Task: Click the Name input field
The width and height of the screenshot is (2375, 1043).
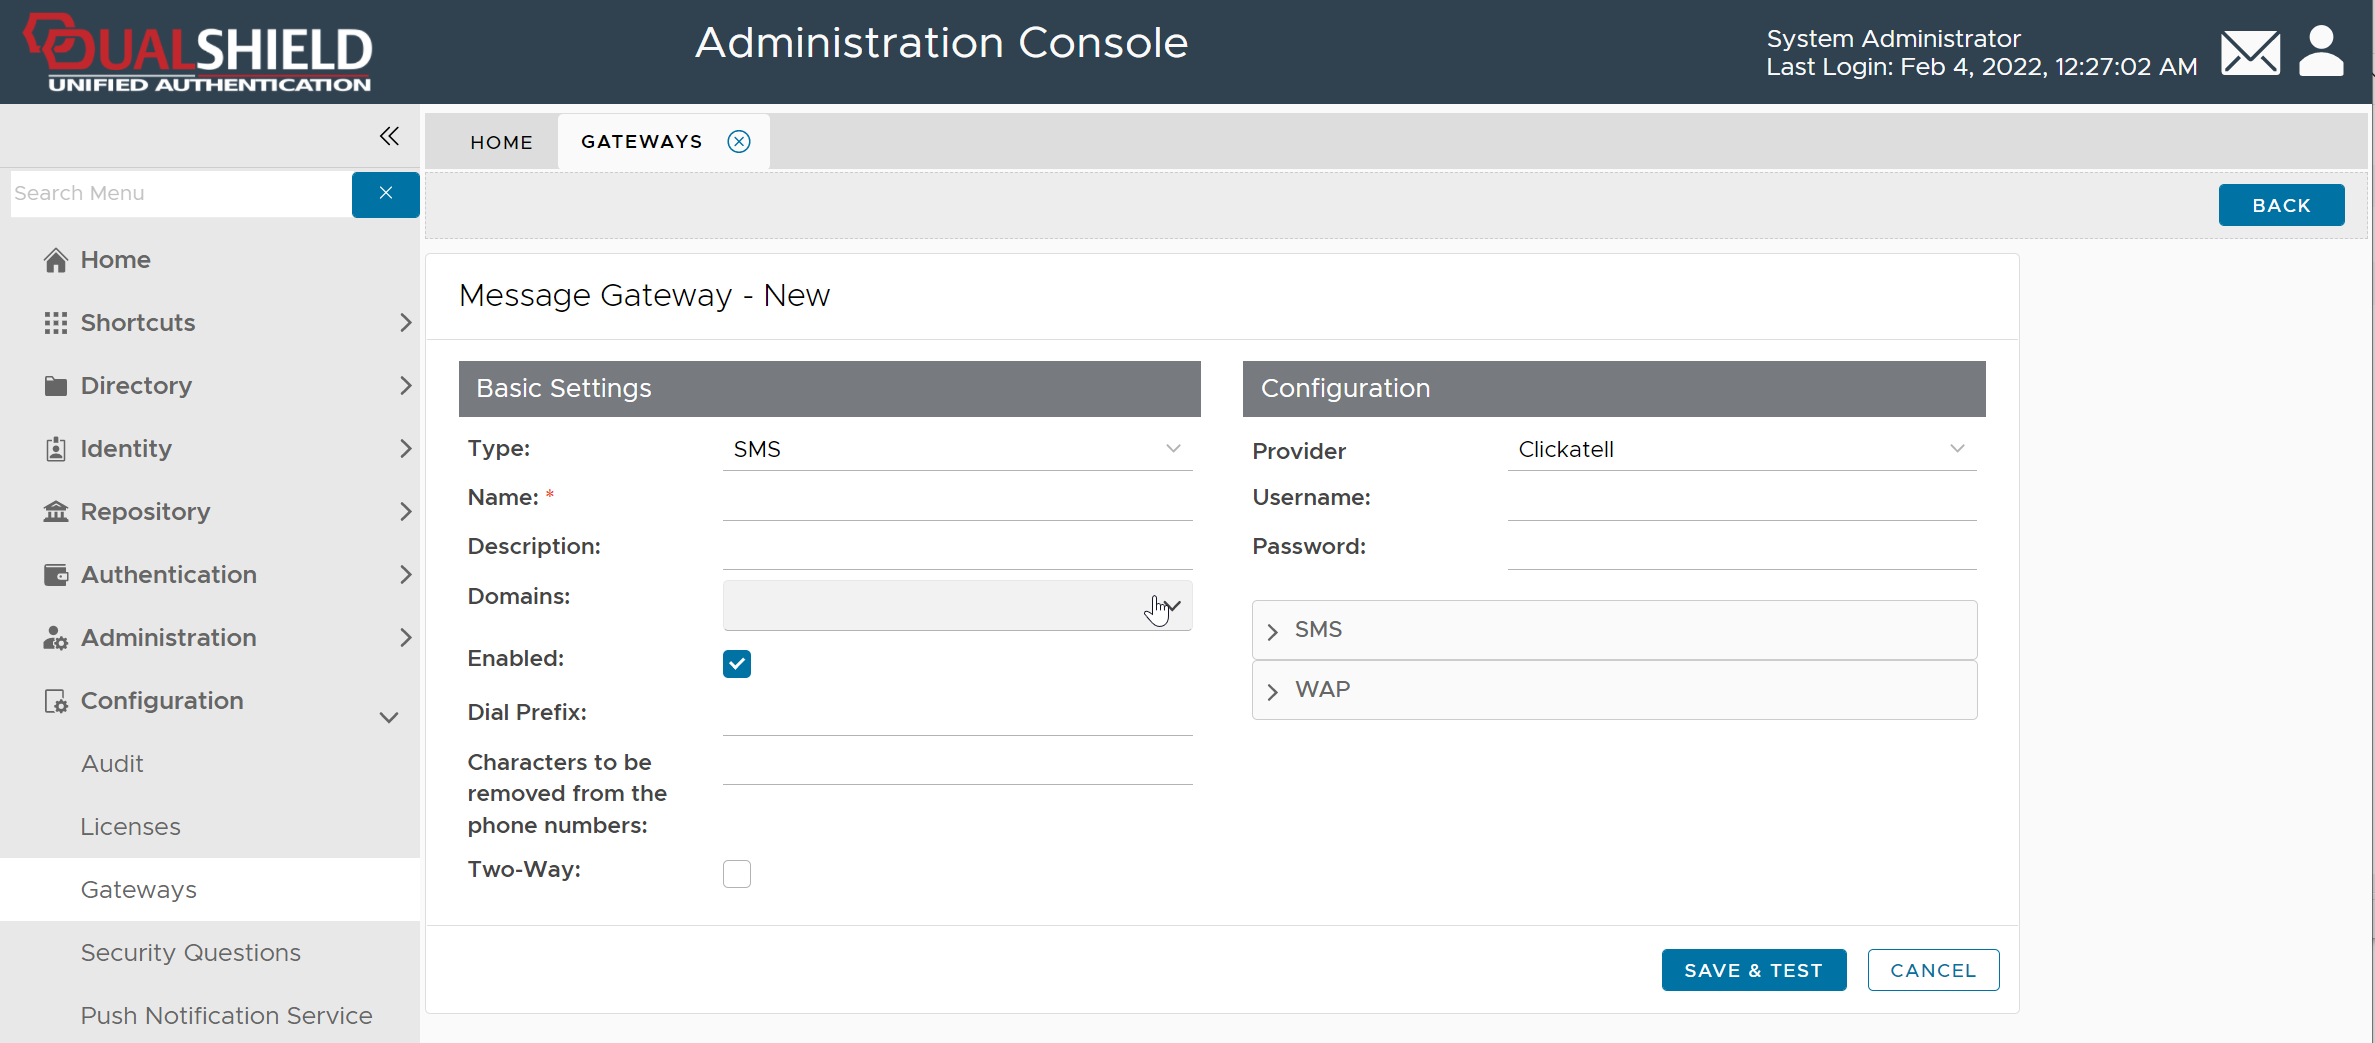Action: [956, 499]
